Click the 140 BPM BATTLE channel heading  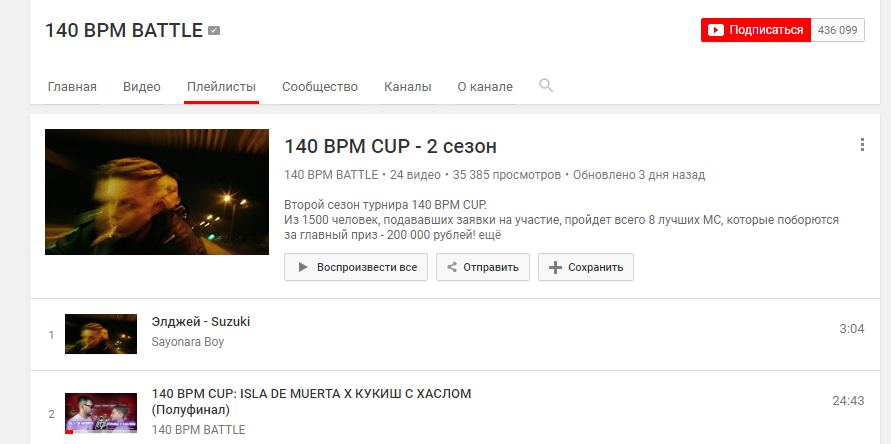click(x=124, y=30)
